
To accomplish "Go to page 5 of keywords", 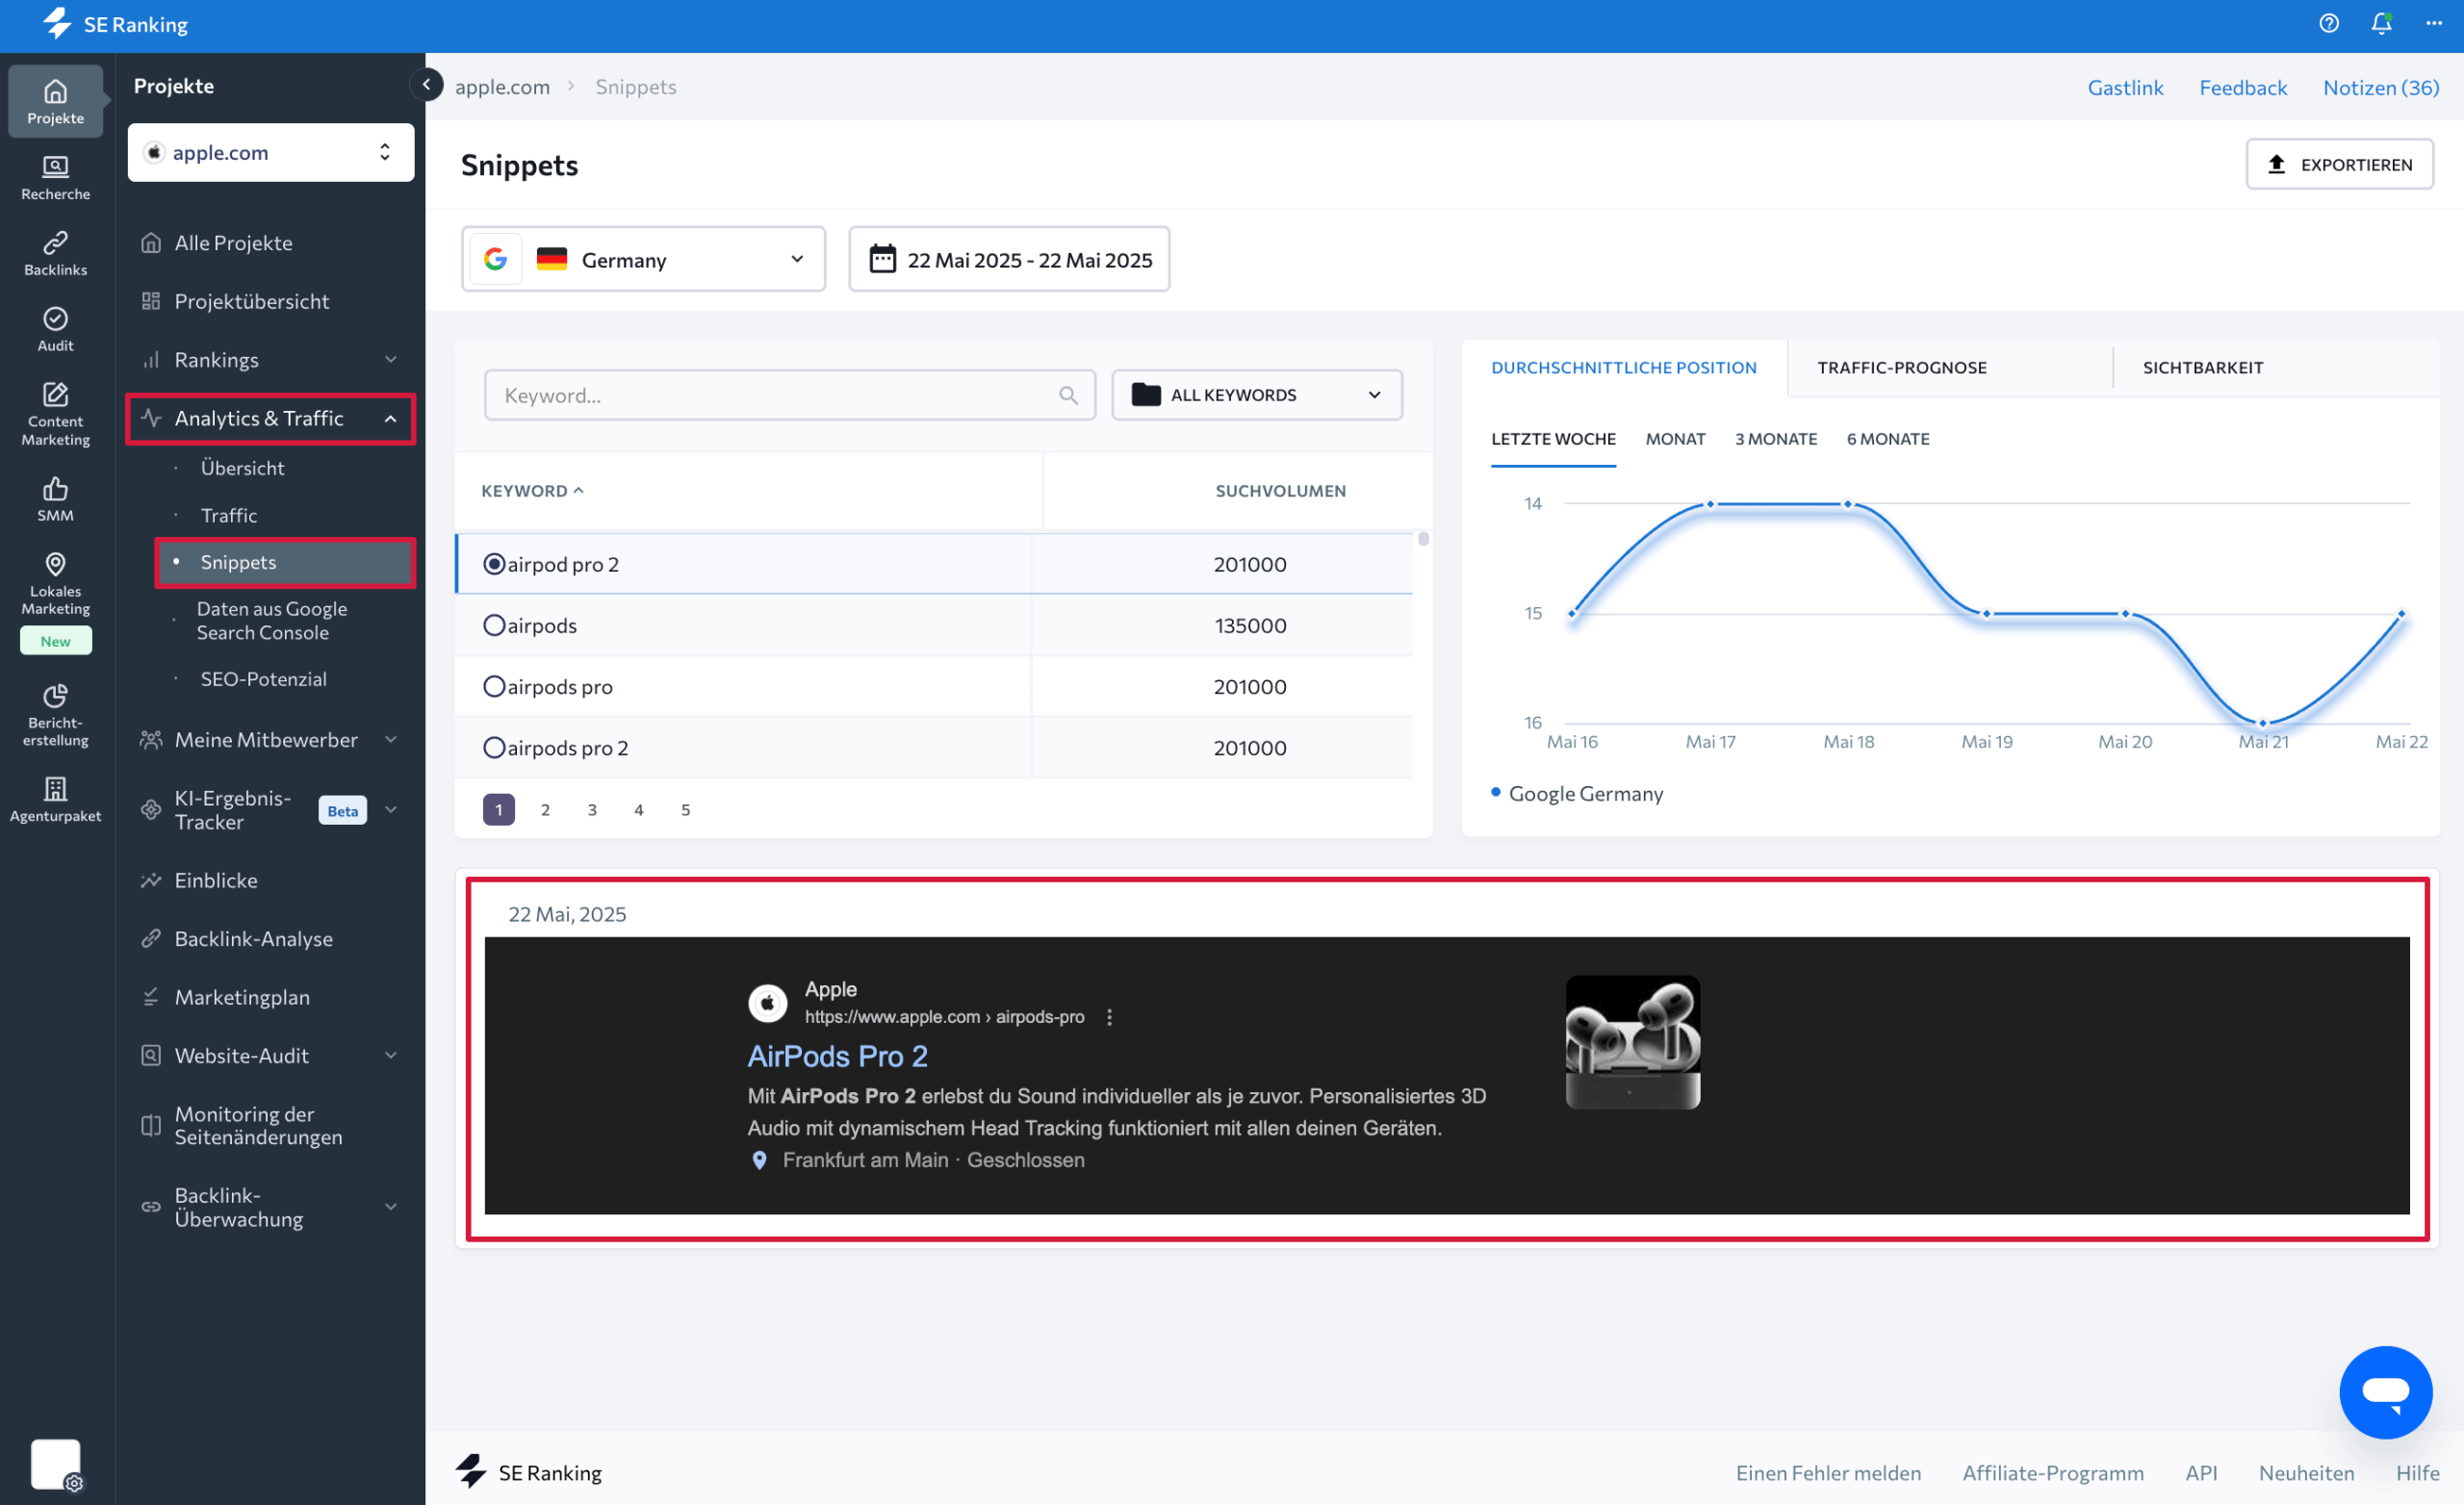I will coord(685,810).
